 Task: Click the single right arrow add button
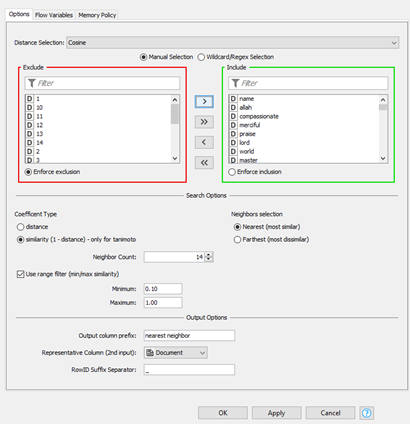pos(204,101)
